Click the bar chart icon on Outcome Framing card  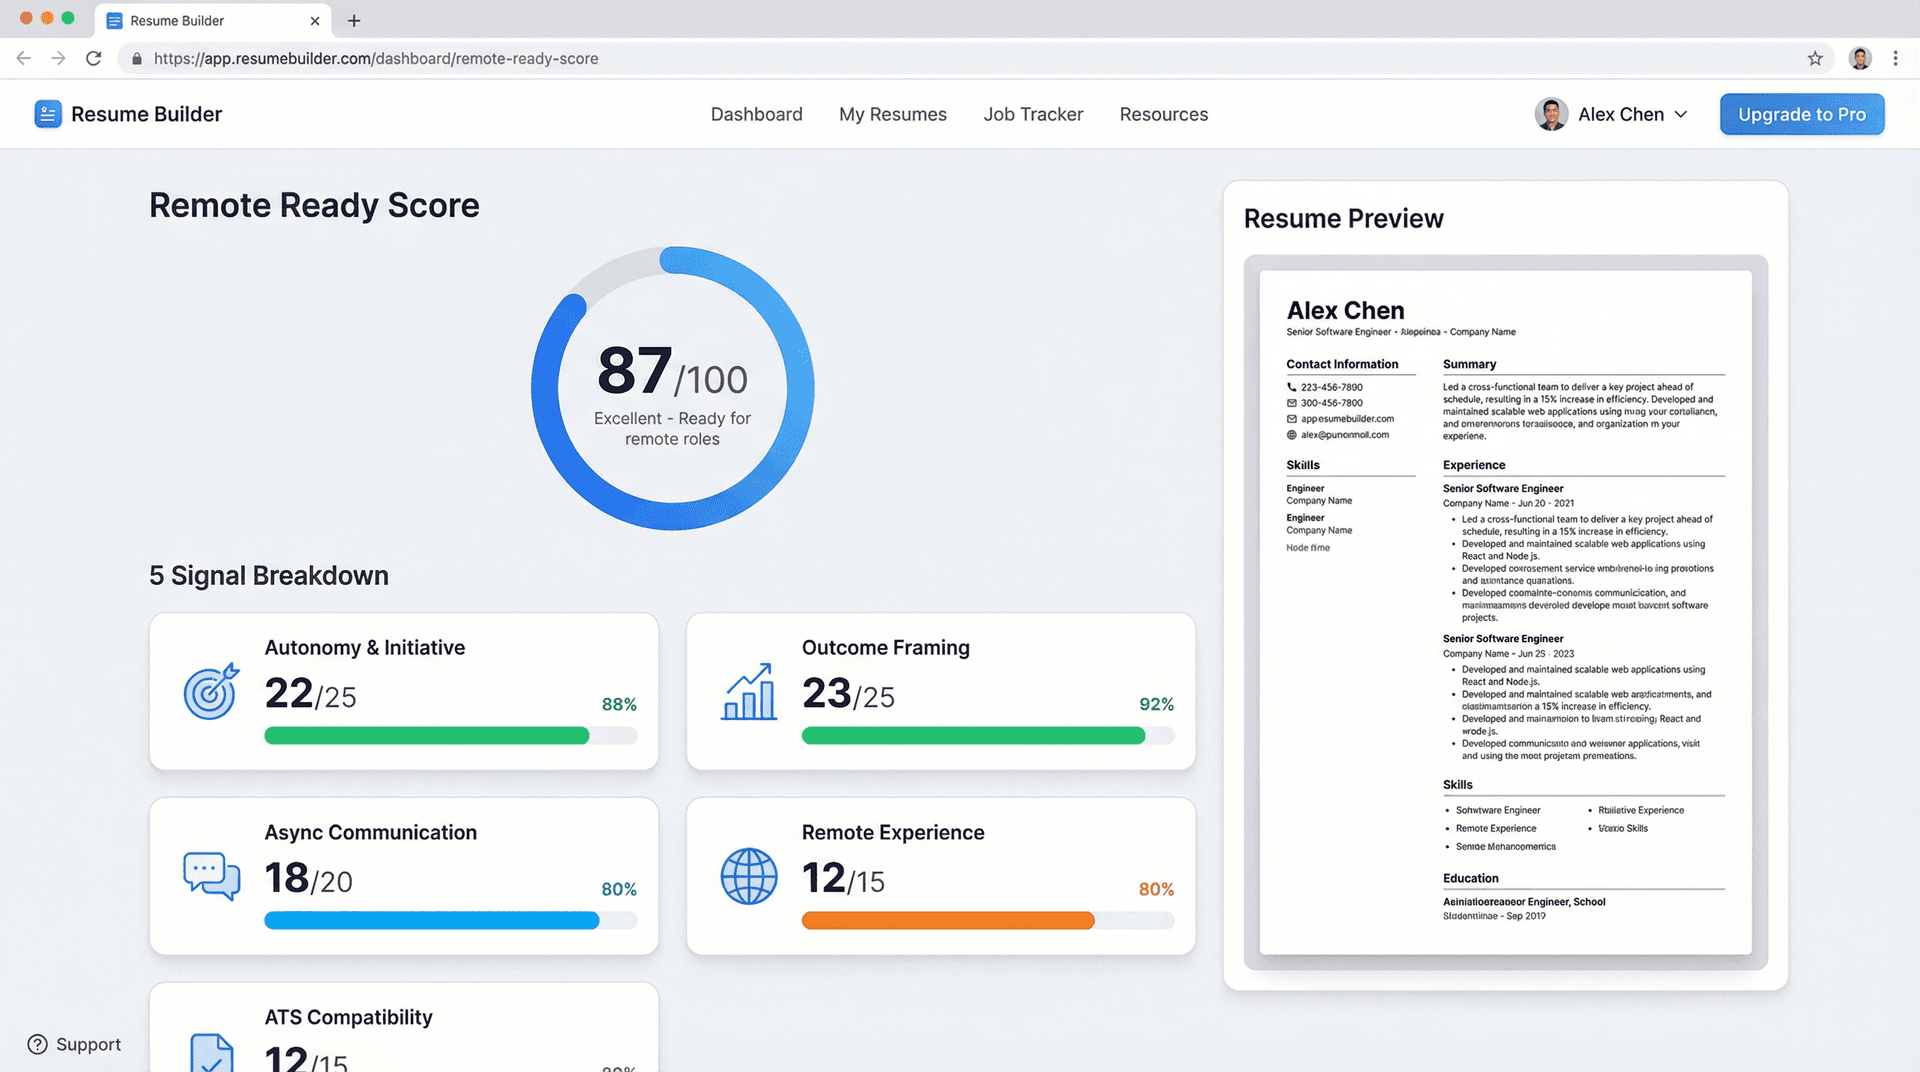click(748, 691)
